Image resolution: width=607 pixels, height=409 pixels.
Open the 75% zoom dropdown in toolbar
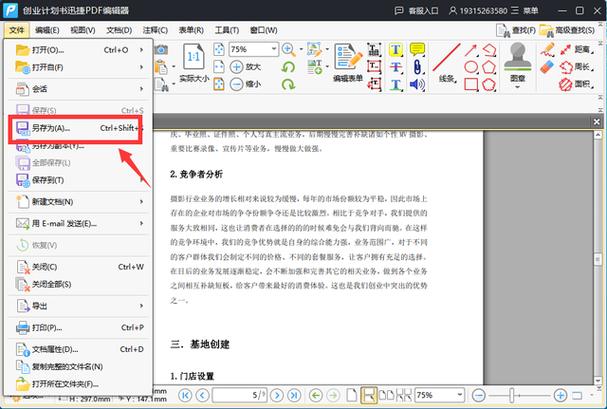tap(273, 49)
